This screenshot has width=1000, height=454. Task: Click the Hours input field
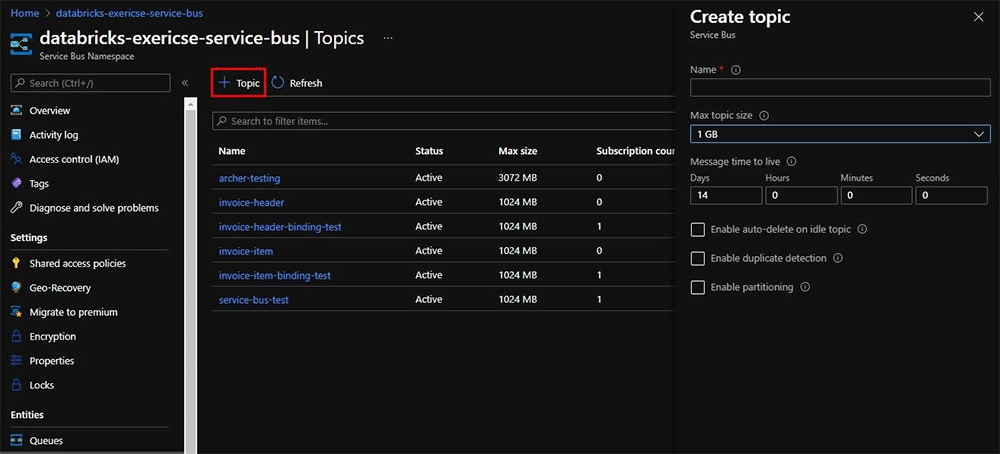[x=802, y=195]
